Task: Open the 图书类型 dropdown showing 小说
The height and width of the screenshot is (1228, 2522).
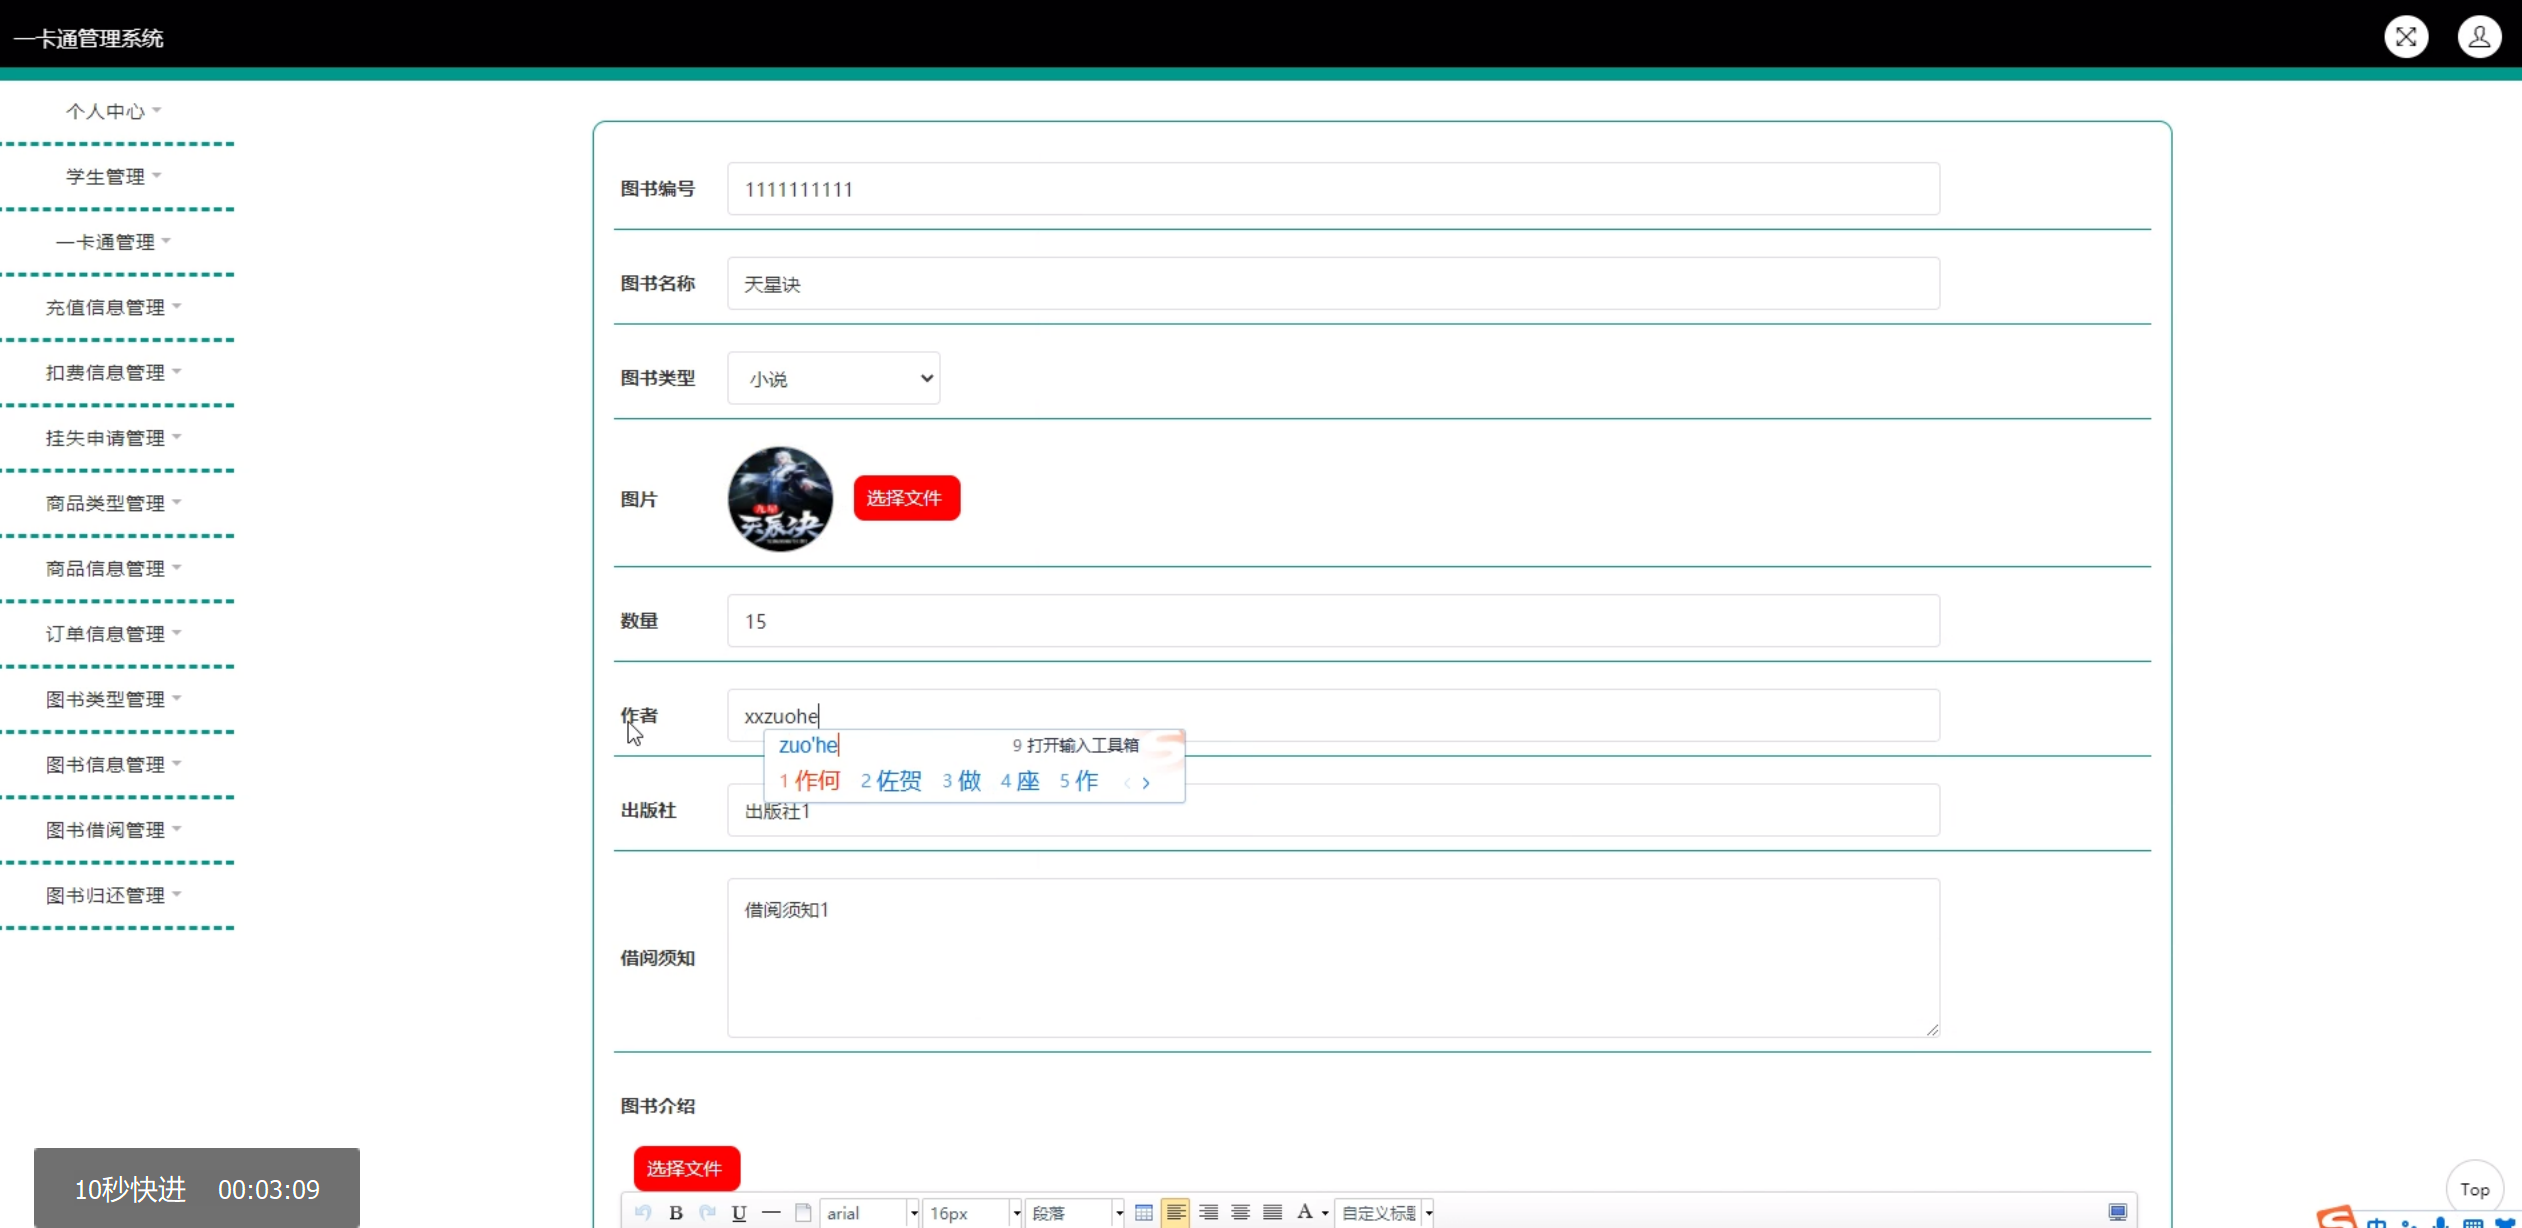Action: point(833,379)
